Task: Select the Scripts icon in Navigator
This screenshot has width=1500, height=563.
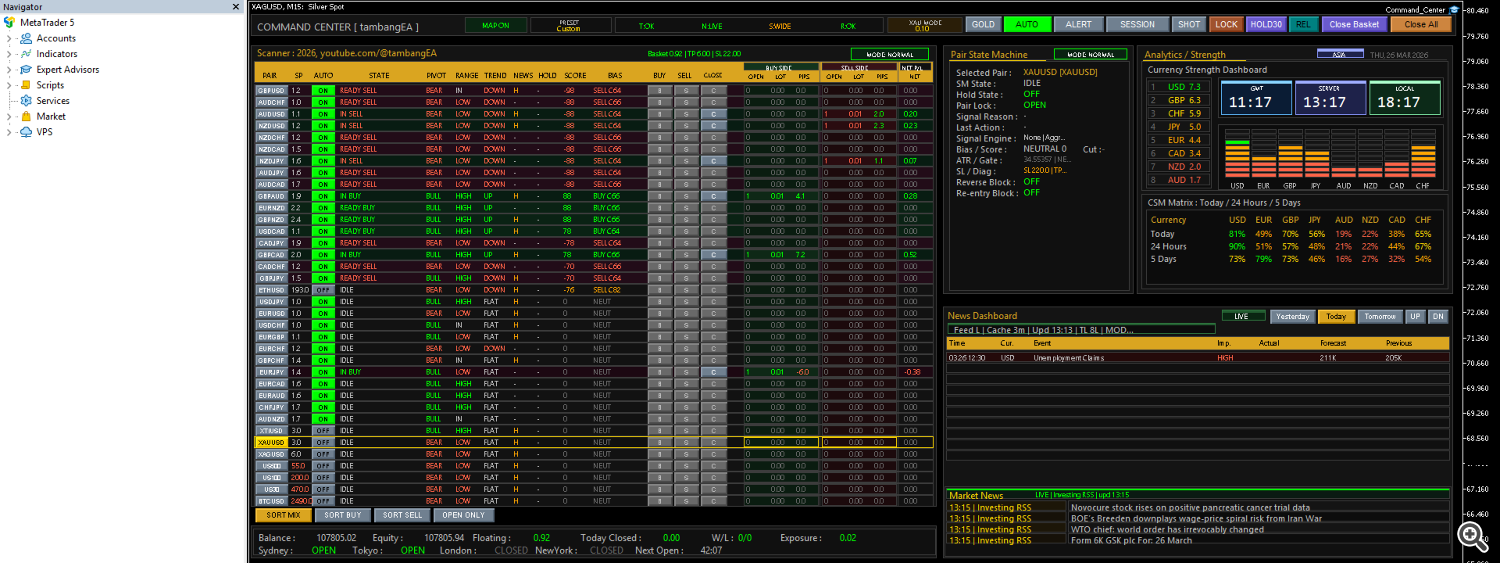Action: (26, 85)
